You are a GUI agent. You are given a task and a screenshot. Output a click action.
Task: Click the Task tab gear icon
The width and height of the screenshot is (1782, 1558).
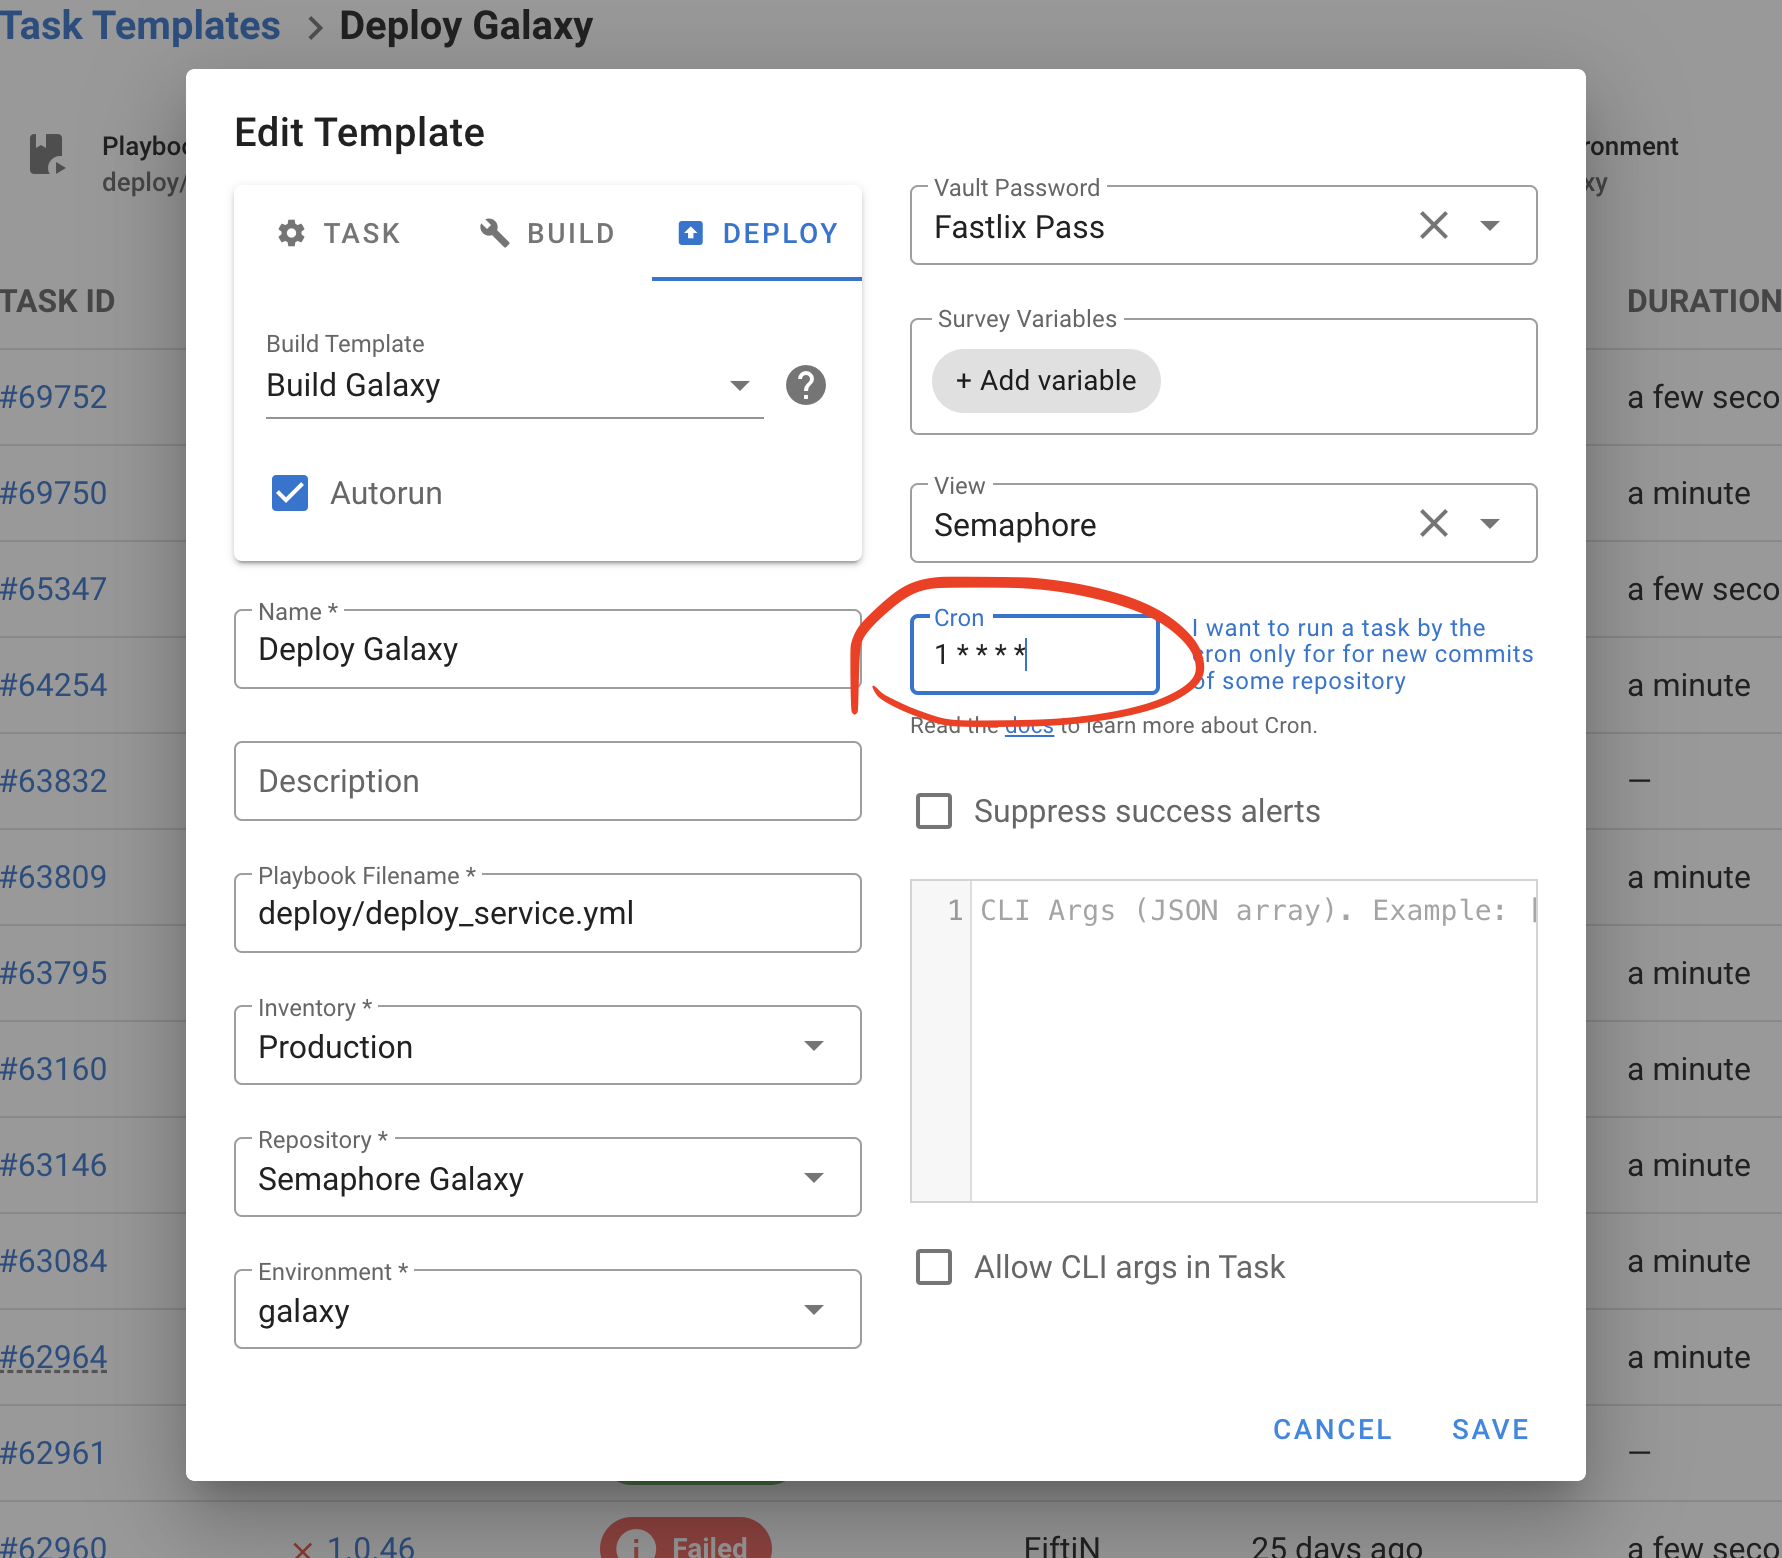coord(291,233)
